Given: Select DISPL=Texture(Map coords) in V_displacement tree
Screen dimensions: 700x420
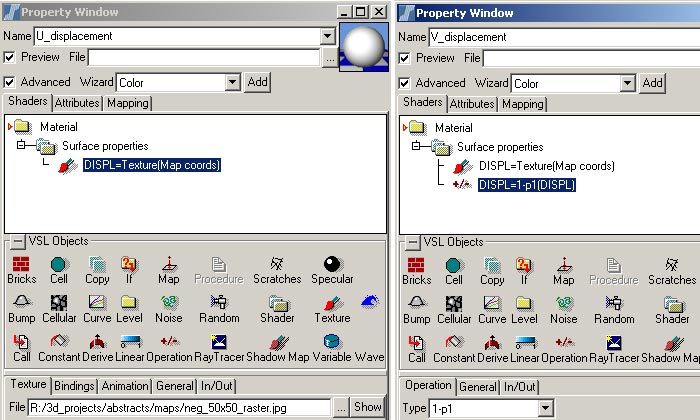Looking at the screenshot, I should 546,166.
